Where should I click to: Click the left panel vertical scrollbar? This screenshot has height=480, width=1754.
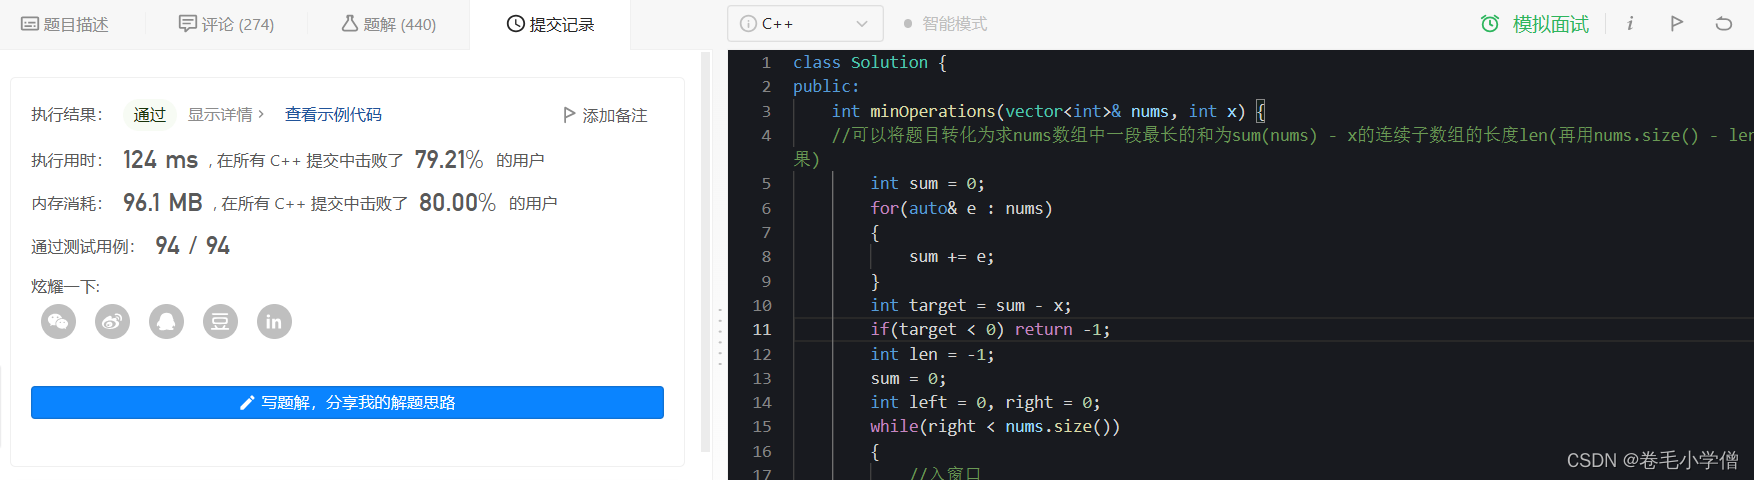point(706,250)
